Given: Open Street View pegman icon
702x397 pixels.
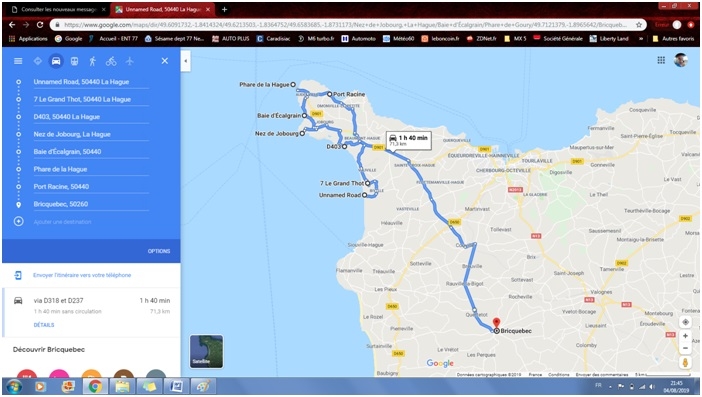Looking at the screenshot, I should (x=685, y=363).
